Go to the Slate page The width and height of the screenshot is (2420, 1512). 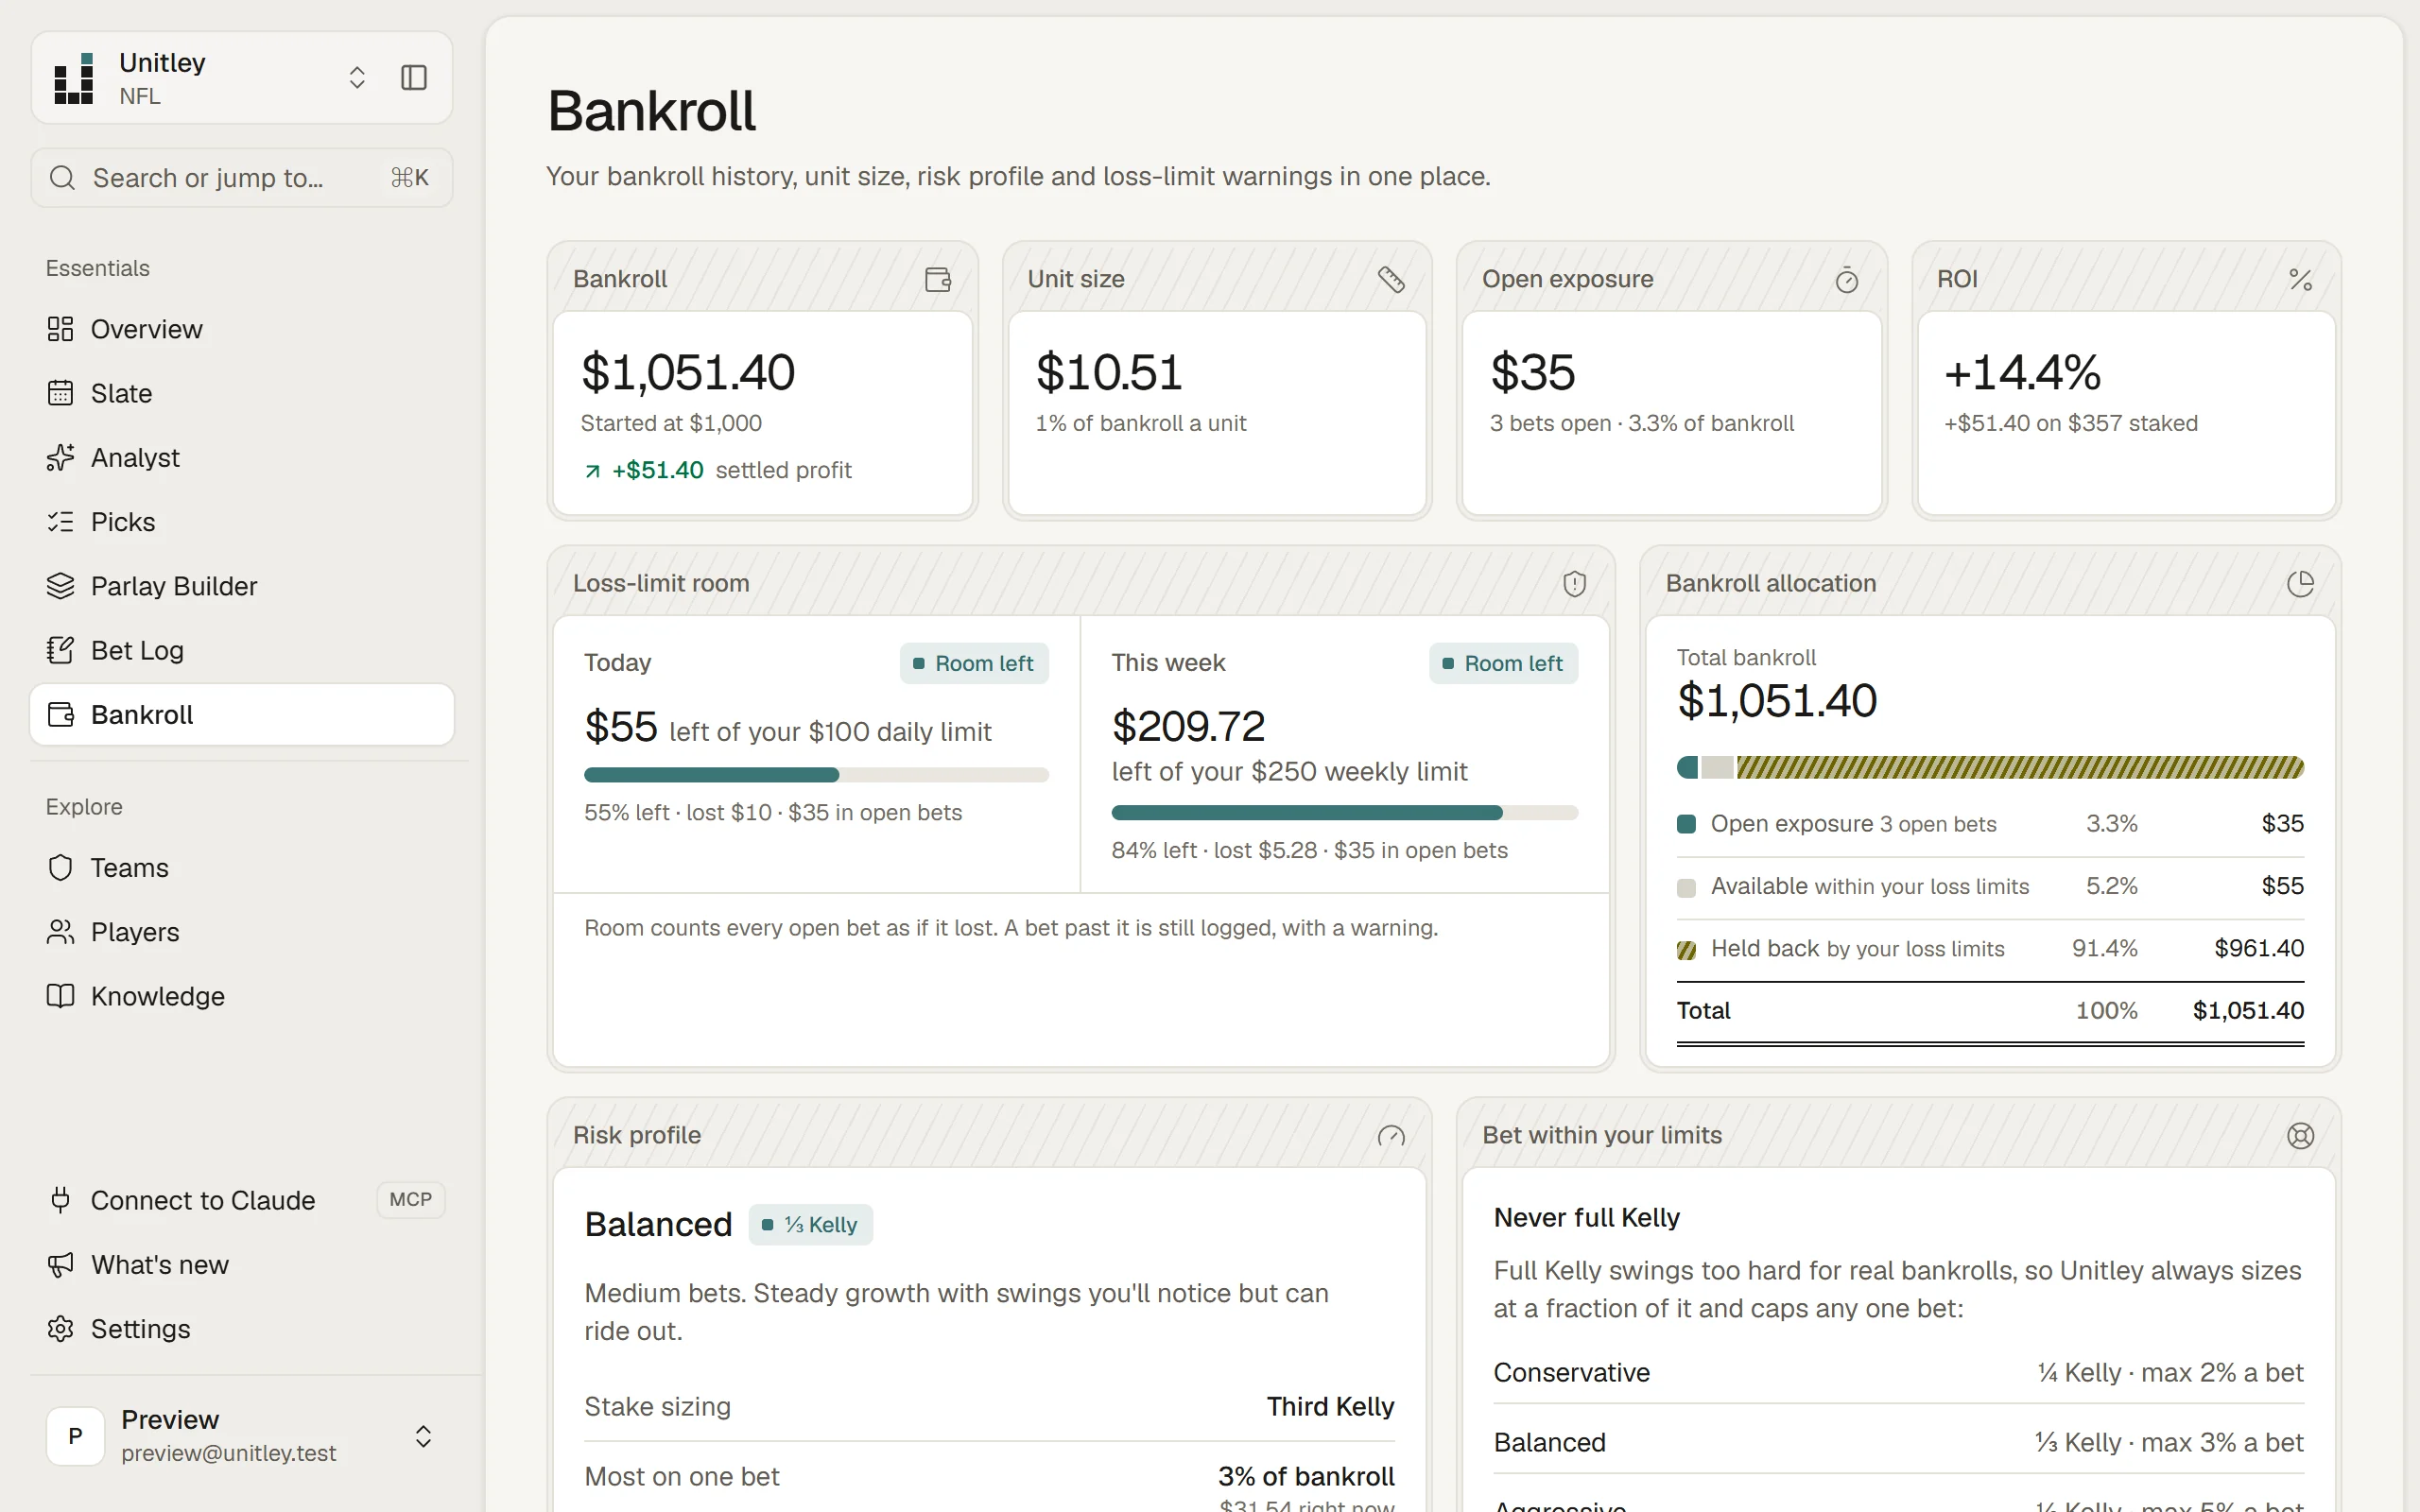tap(242, 393)
